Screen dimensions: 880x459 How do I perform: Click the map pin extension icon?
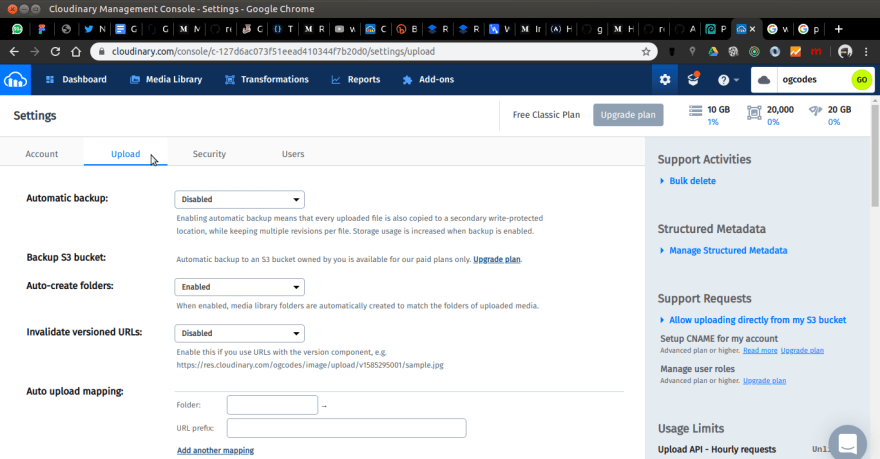(x=692, y=52)
